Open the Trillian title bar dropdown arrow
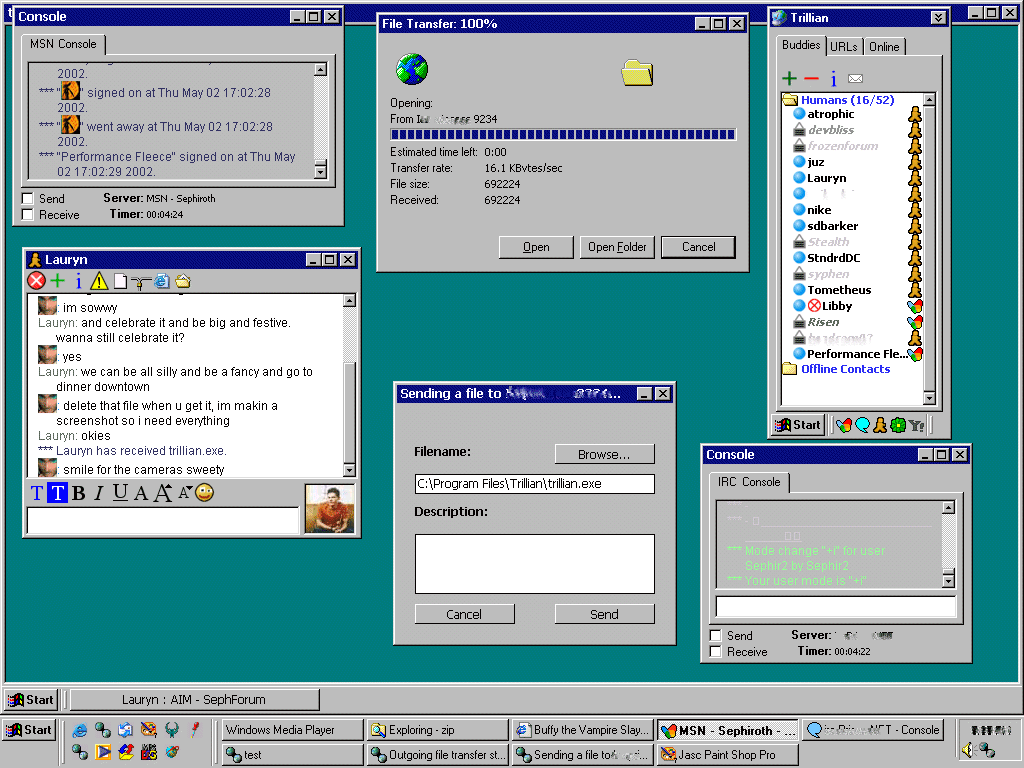The height and width of the screenshot is (768, 1024). [x=938, y=18]
